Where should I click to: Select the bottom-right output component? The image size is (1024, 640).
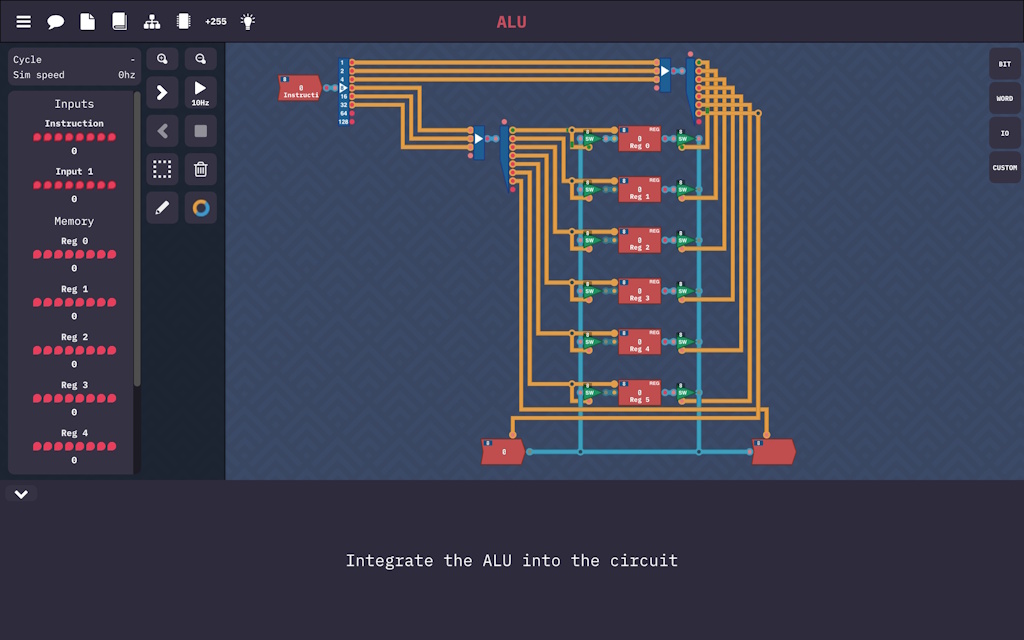click(773, 452)
